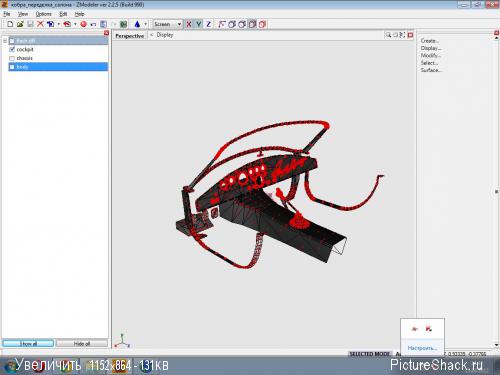The width and height of the screenshot is (500, 375).
Task: Expand the Surface... command group
Action: (431, 70)
